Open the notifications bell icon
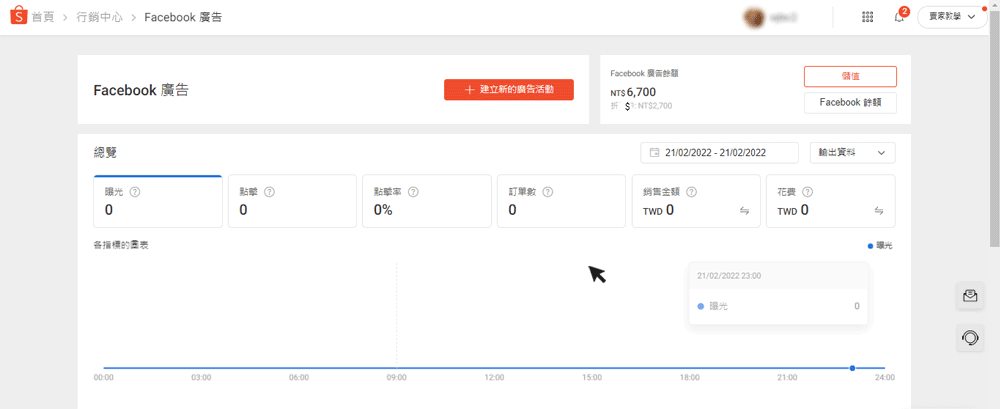Screen dimensions: 1000x409 point(899,17)
